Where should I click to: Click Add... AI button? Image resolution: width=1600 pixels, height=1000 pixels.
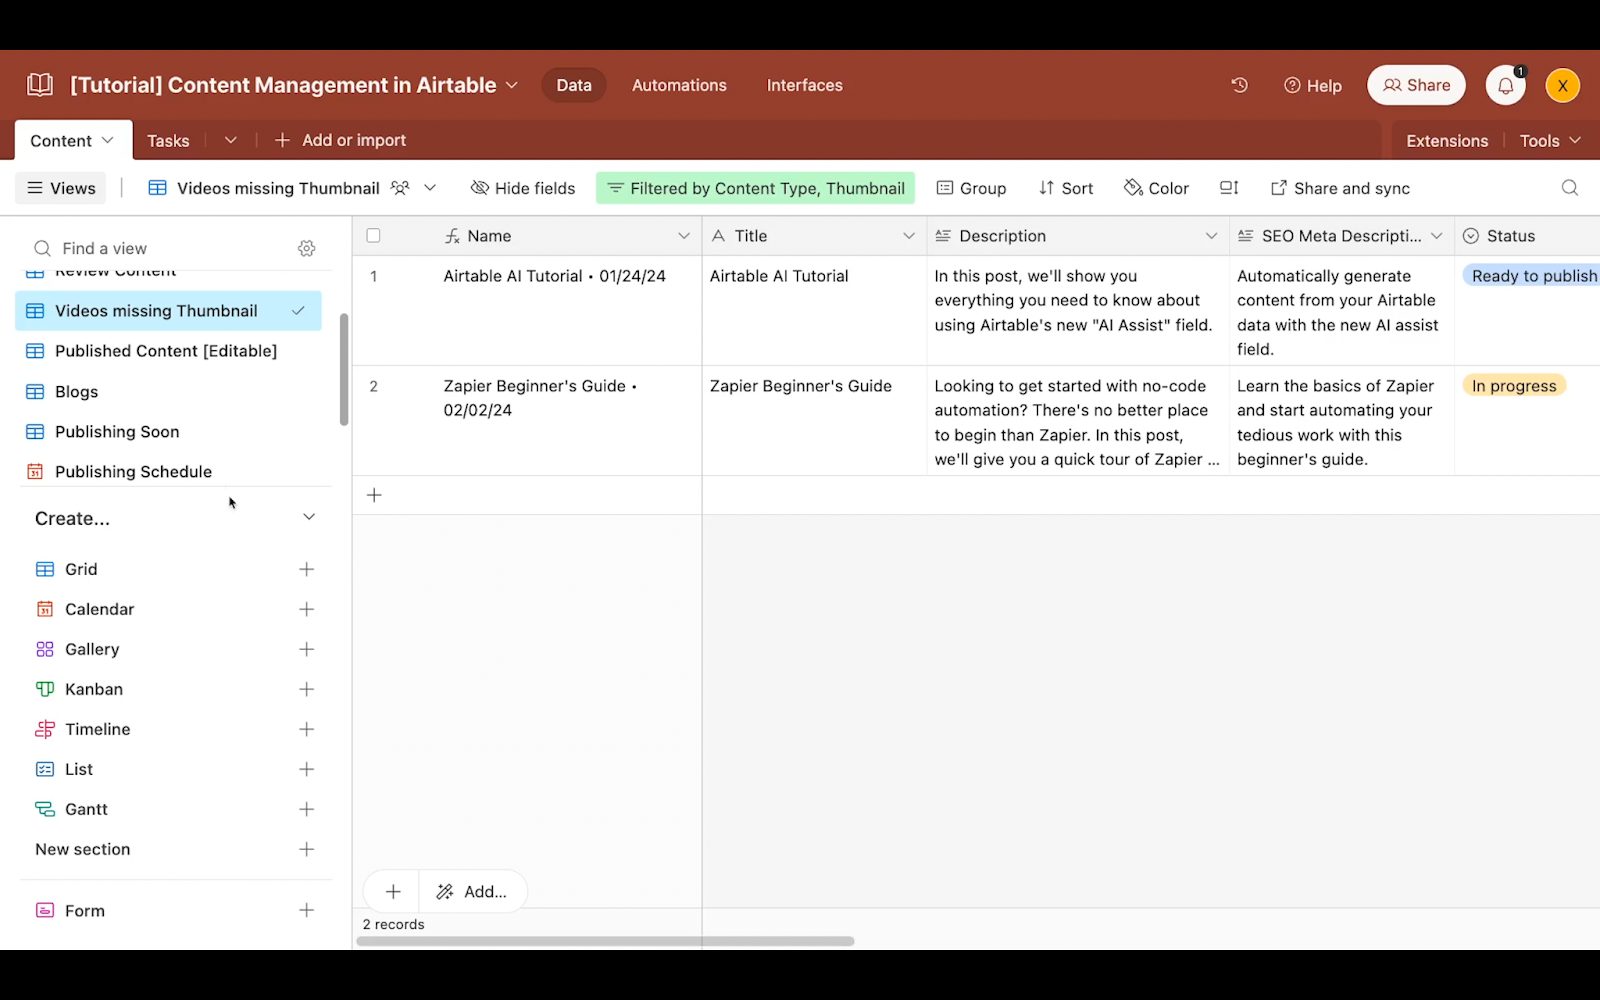(x=472, y=891)
